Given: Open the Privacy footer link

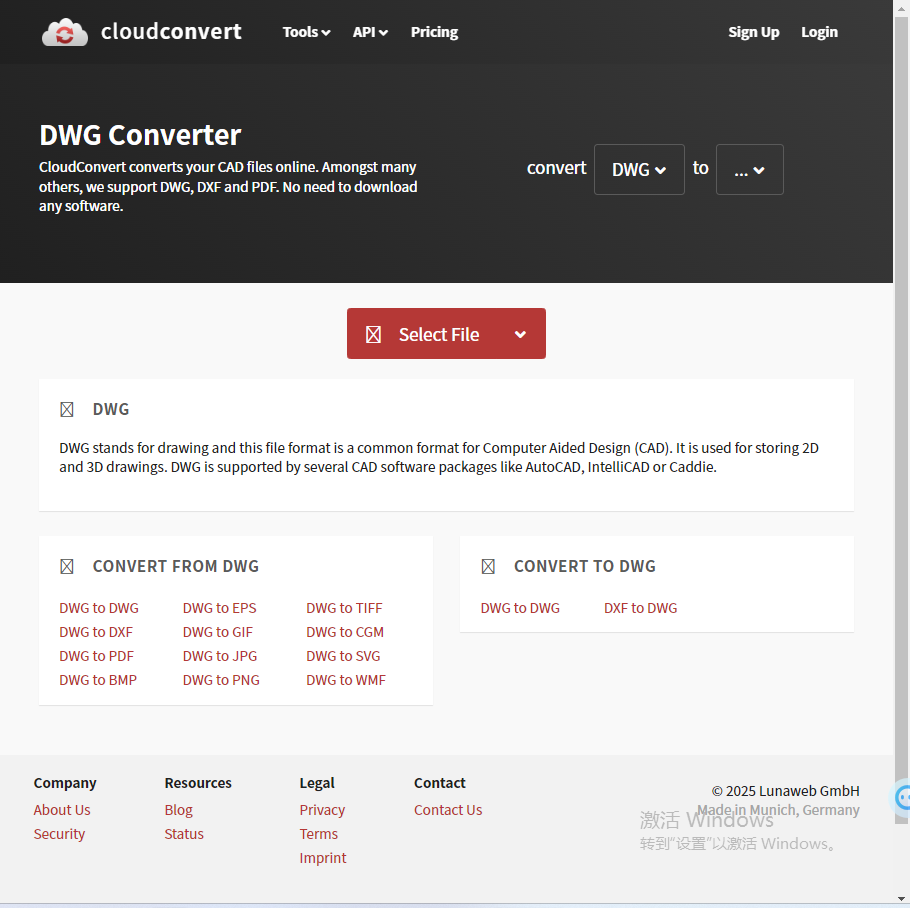Looking at the screenshot, I should point(322,810).
